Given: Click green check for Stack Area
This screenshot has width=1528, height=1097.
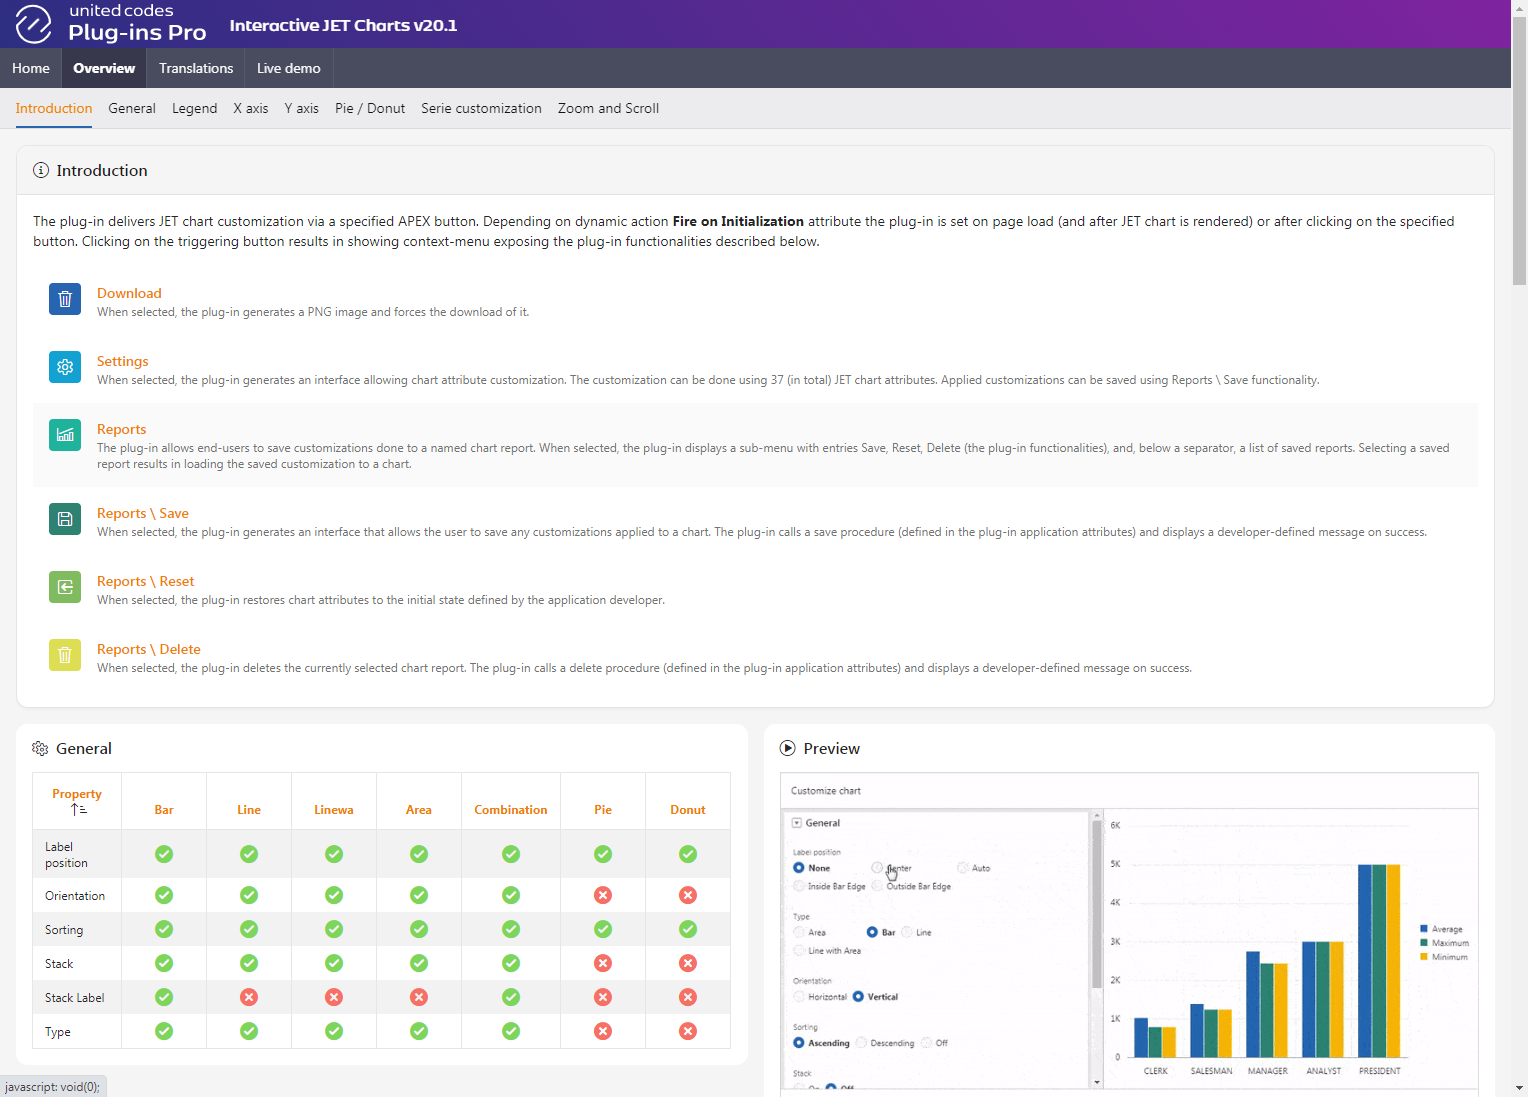Looking at the screenshot, I should (419, 963).
